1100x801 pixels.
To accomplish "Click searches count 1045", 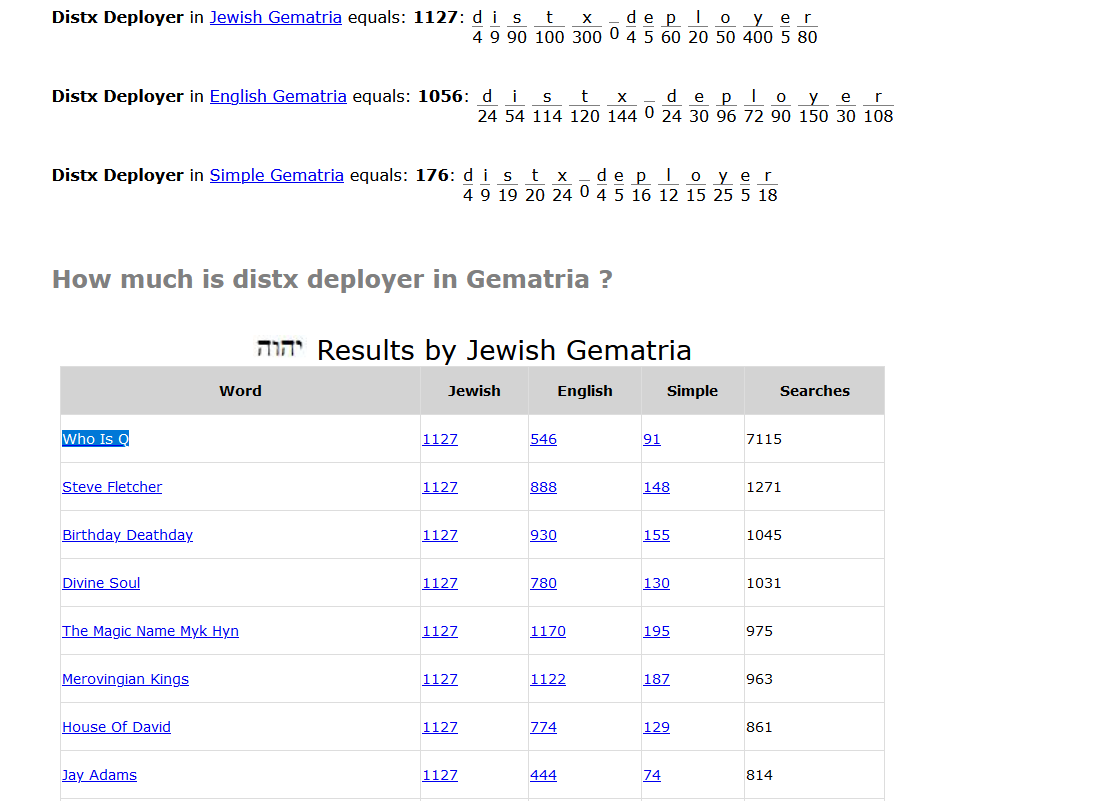I will coord(764,535).
